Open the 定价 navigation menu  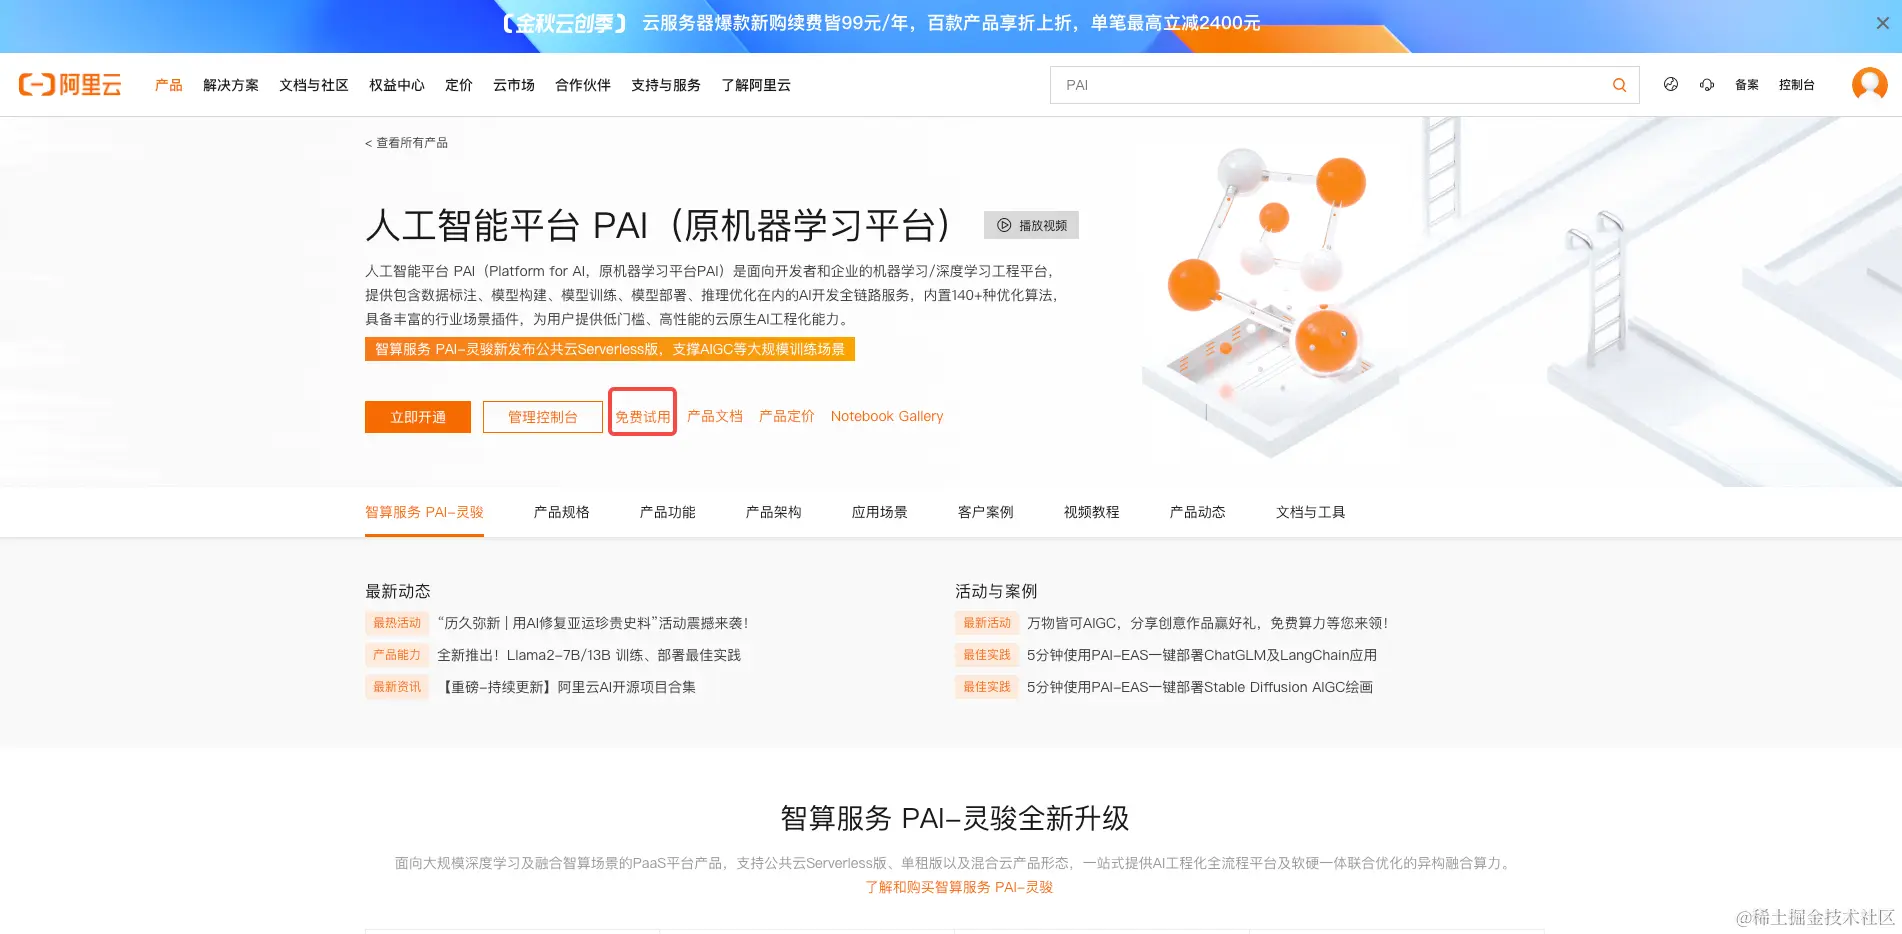pos(459,85)
